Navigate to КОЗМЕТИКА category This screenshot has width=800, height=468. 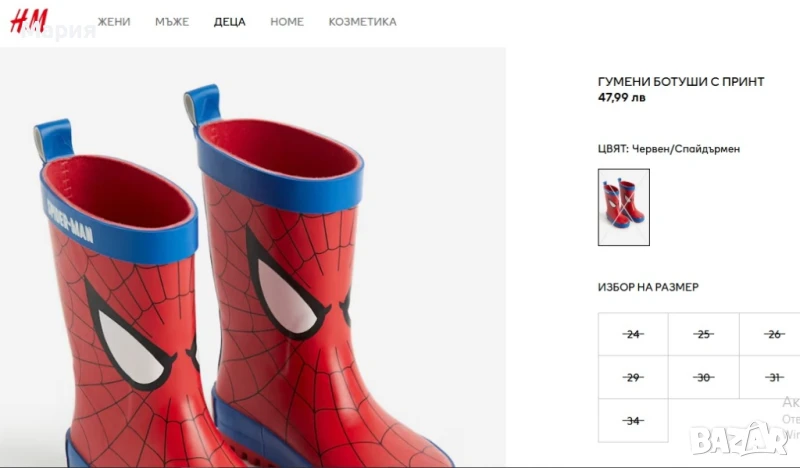pyautogui.click(x=362, y=22)
